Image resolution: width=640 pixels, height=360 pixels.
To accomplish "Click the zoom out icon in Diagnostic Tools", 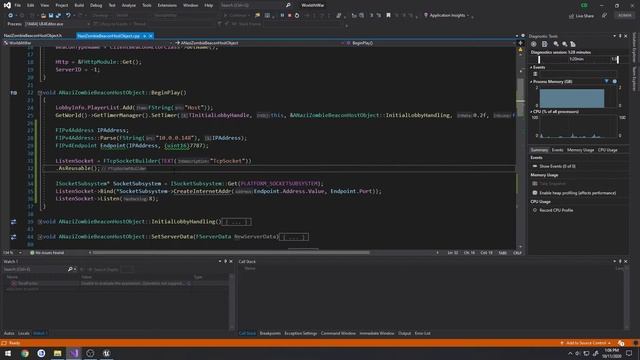I will 564,44.
